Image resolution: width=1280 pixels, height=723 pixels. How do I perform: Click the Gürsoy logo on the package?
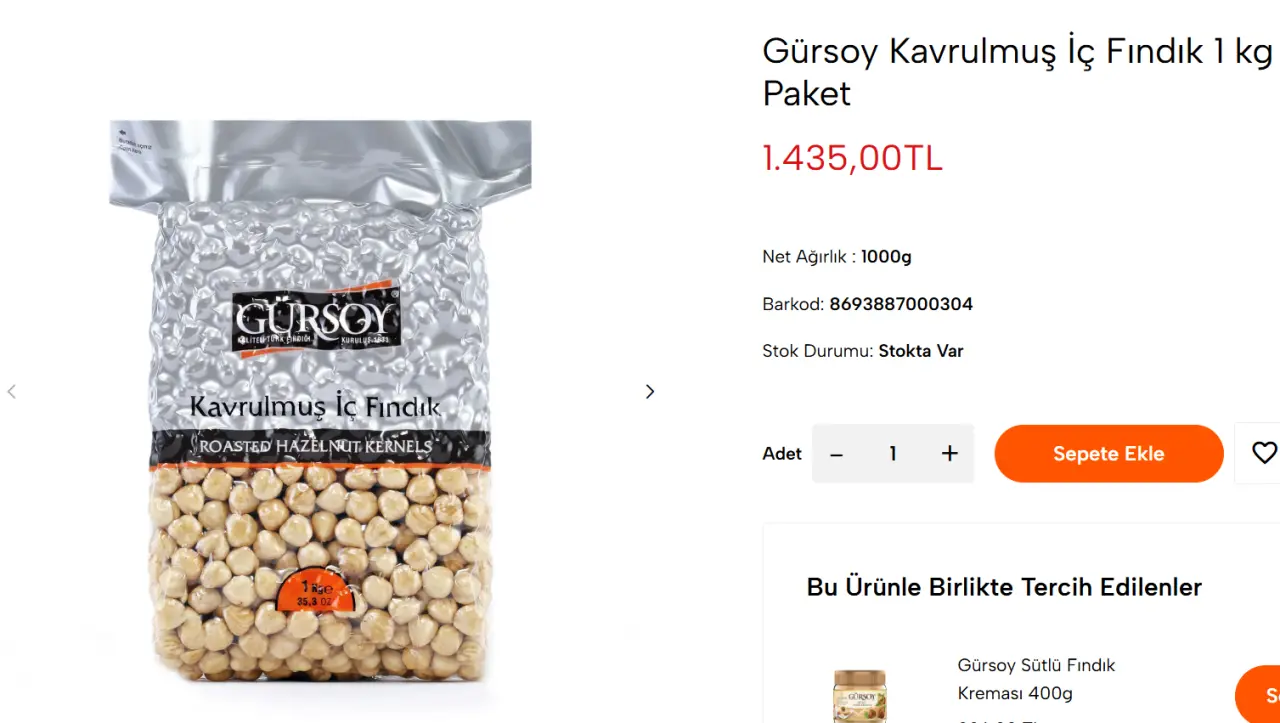(x=316, y=320)
